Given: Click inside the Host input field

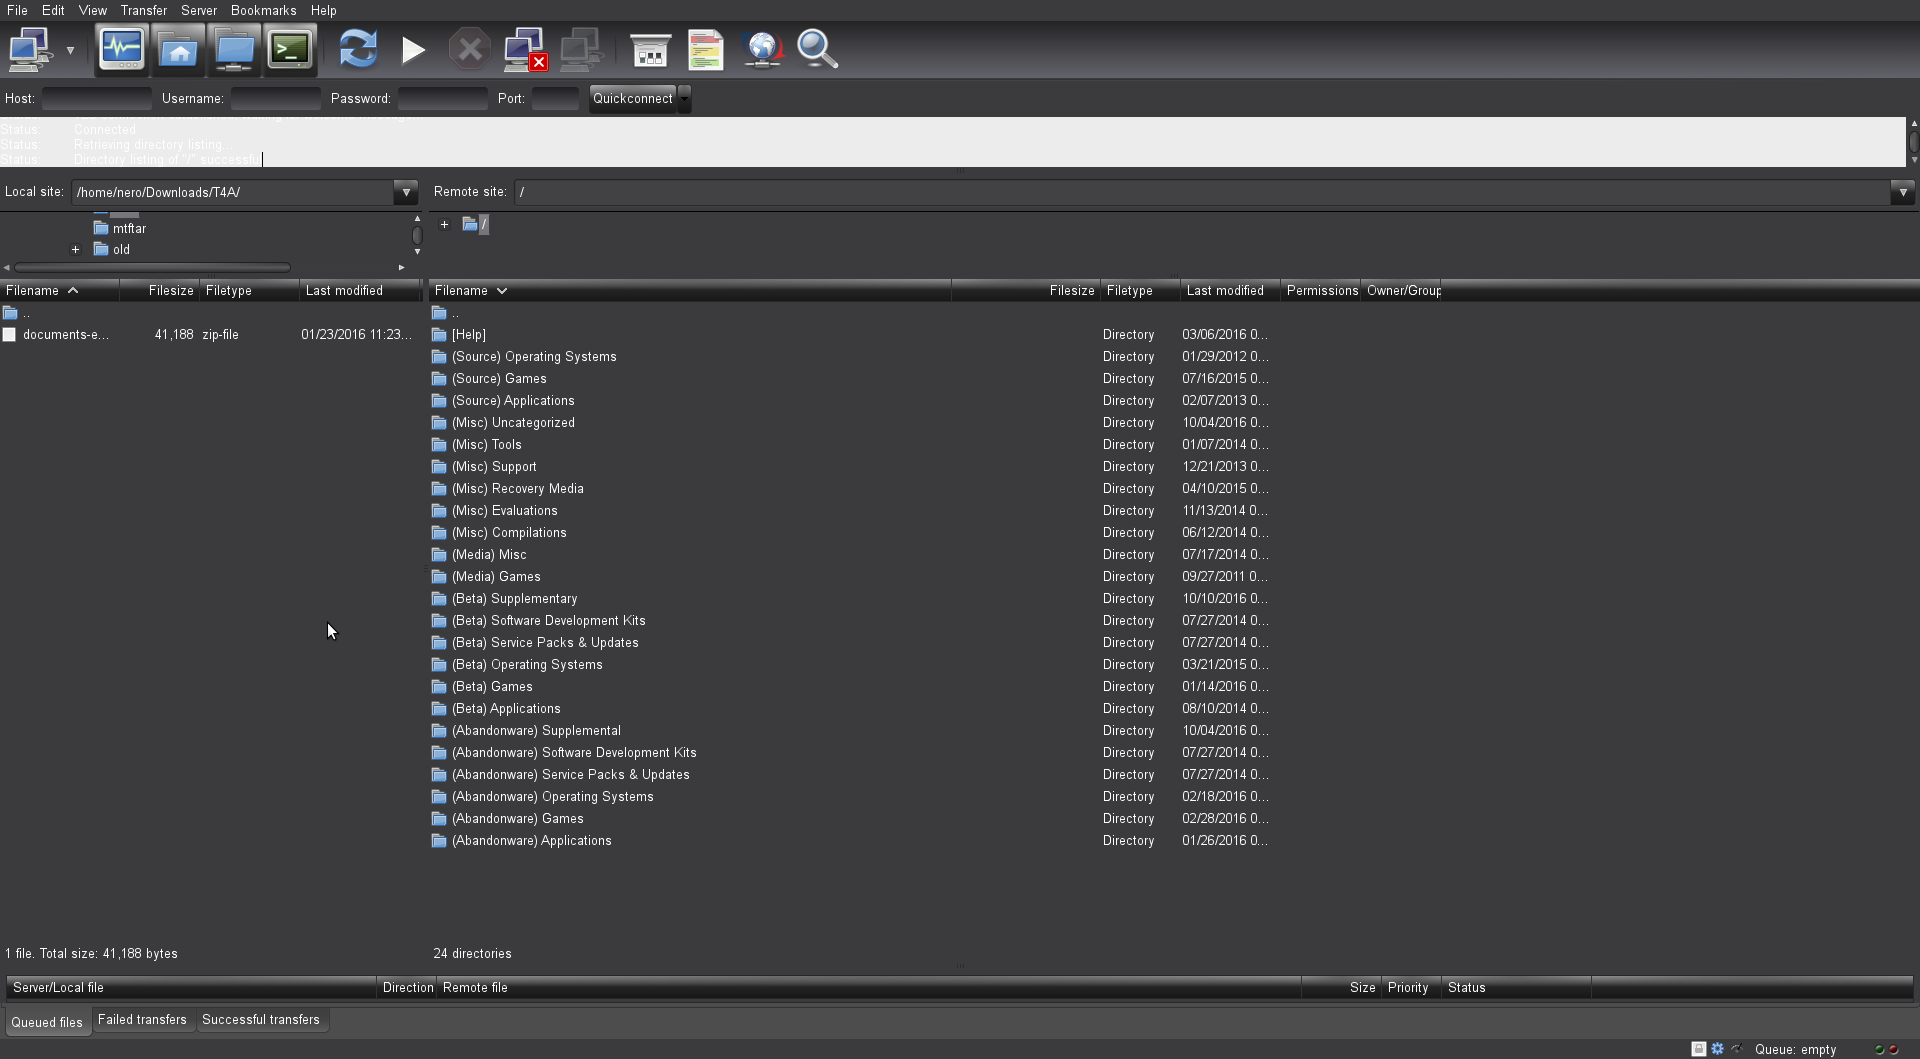Looking at the screenshot, I should [96, 99].
